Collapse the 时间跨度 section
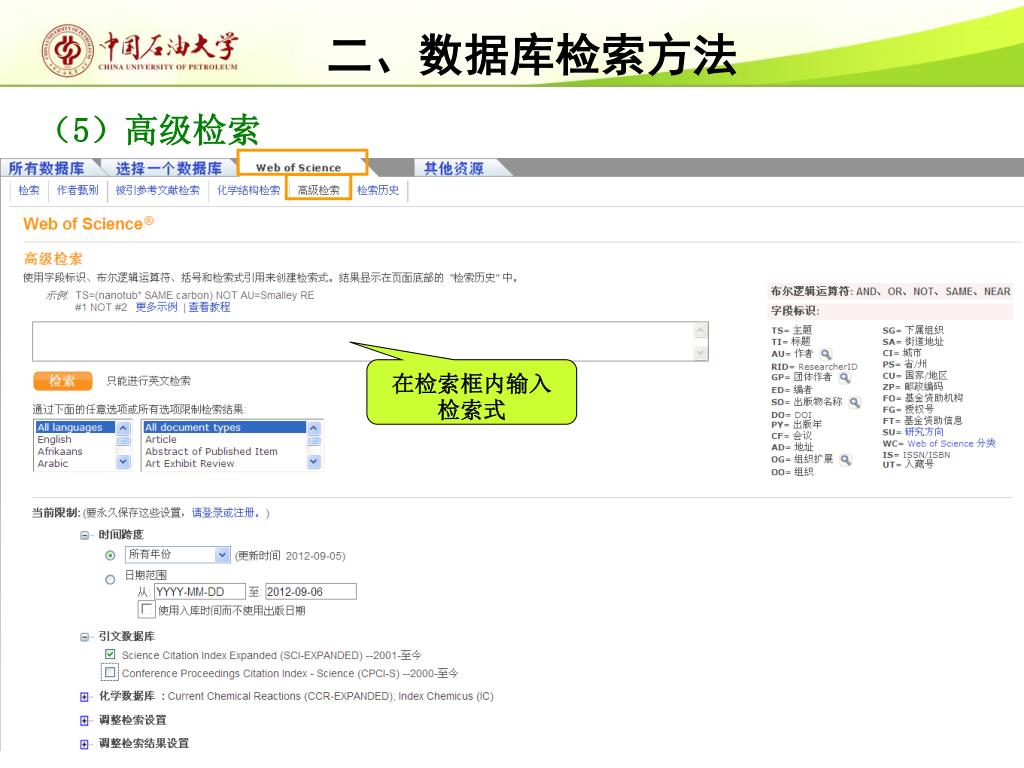This screenshot has height=768, width=1024. (84, 536)
